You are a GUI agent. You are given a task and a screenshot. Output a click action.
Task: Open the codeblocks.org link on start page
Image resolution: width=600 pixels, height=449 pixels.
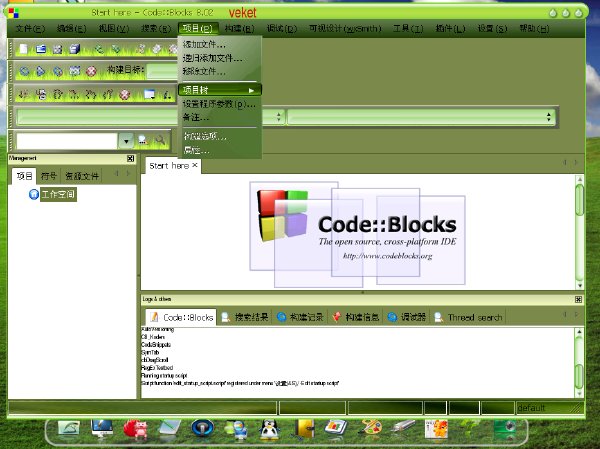point(388,256)
